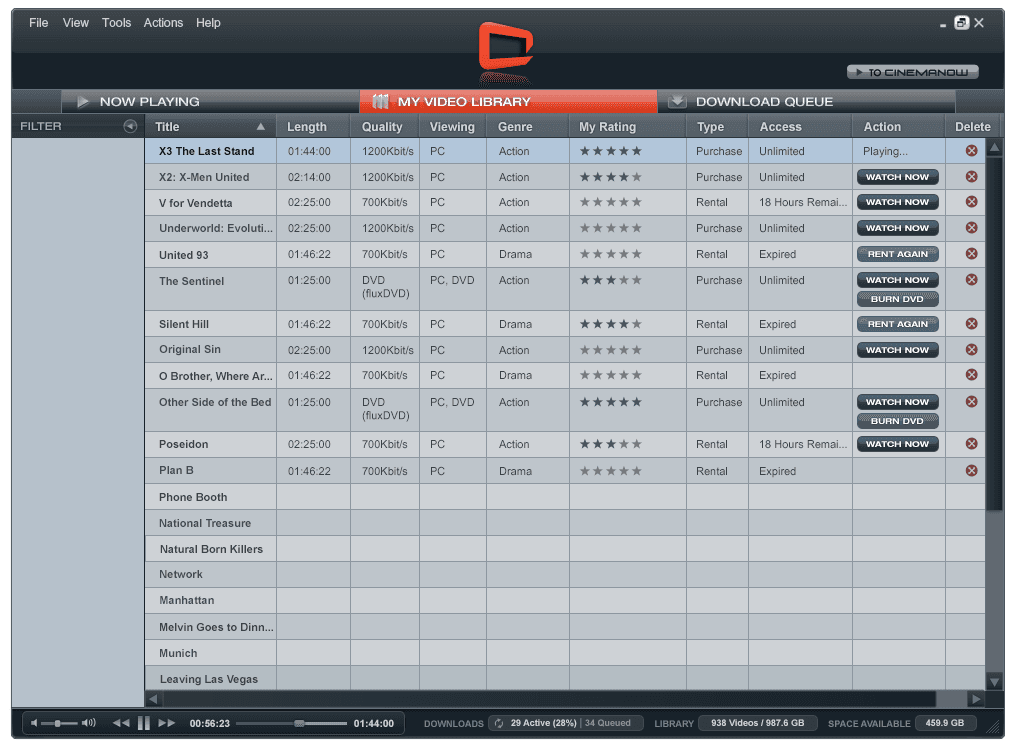Open the File menu
1015x749 pixels.
[x=38, y=23]
